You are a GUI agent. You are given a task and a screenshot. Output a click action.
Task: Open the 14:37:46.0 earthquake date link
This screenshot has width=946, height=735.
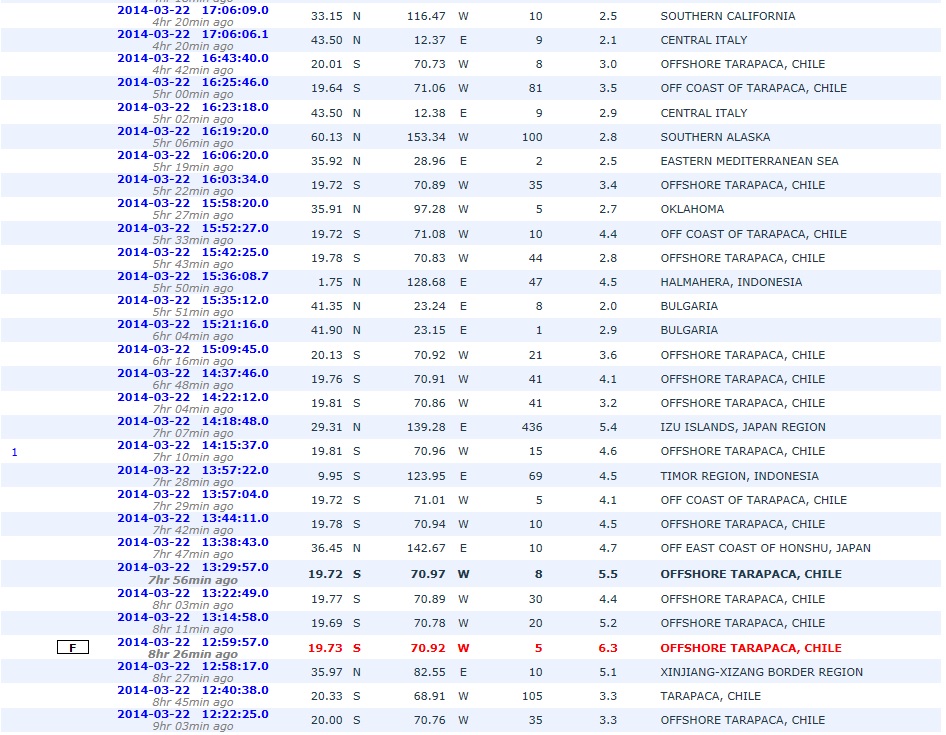(x=193, y=374)
